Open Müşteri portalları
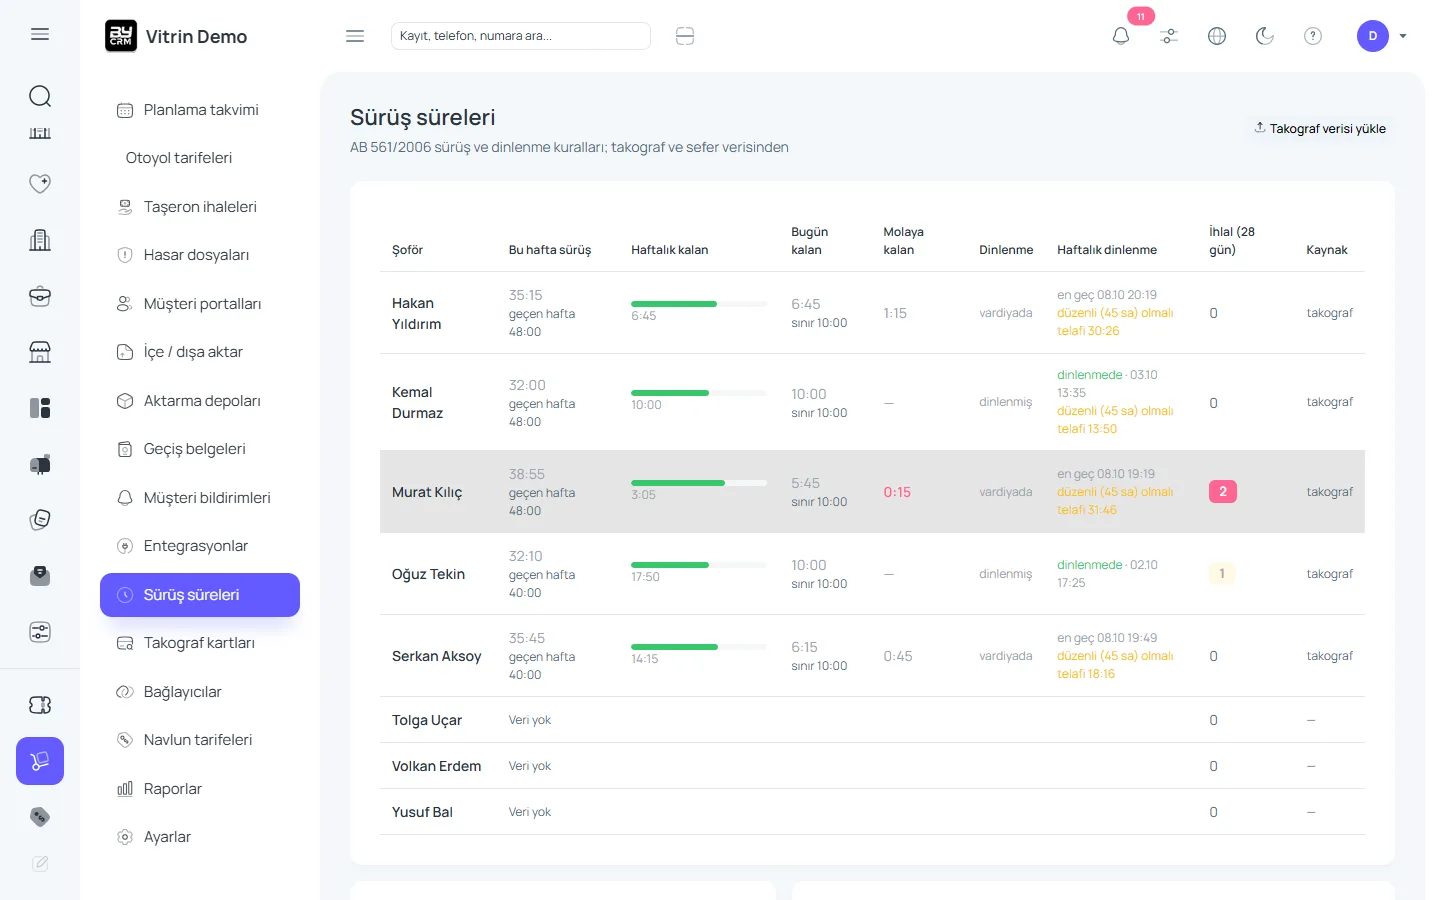The width and height of the screenshot is (1440, 900). coord(200,304)
